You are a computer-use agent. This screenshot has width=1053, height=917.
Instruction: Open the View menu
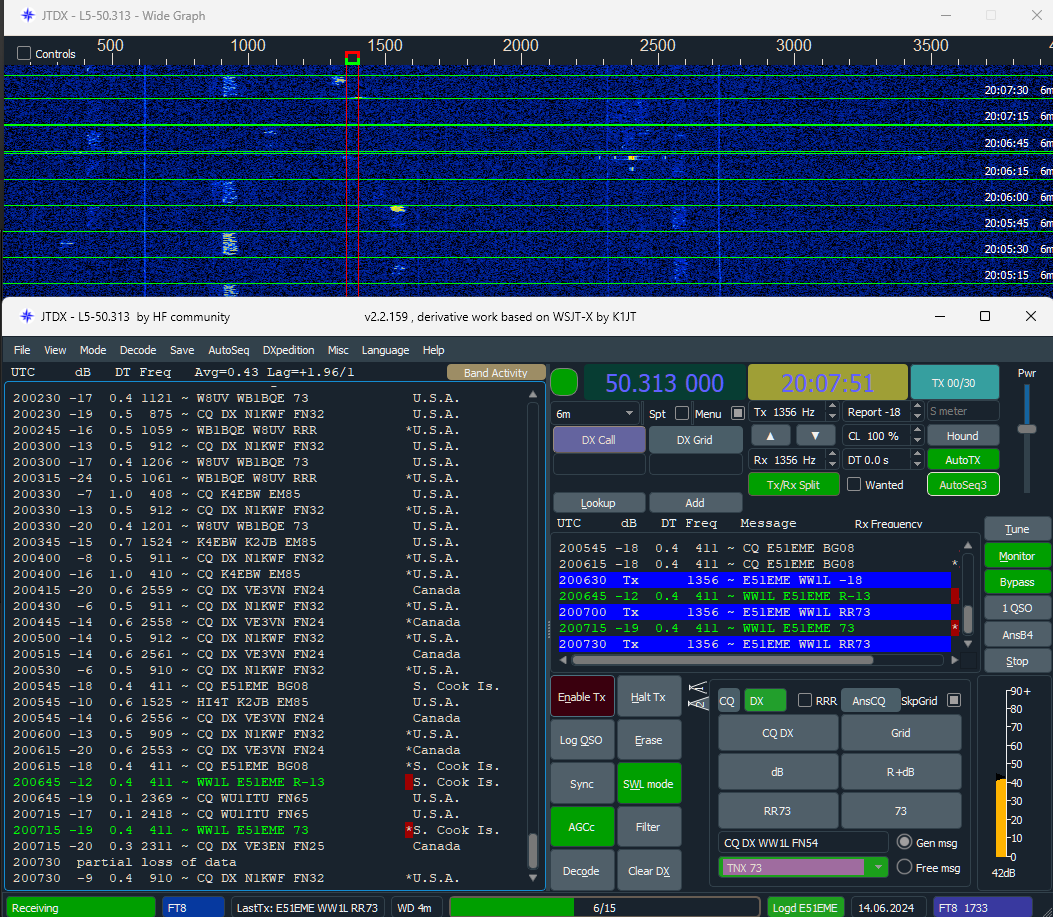coord(55,350)
